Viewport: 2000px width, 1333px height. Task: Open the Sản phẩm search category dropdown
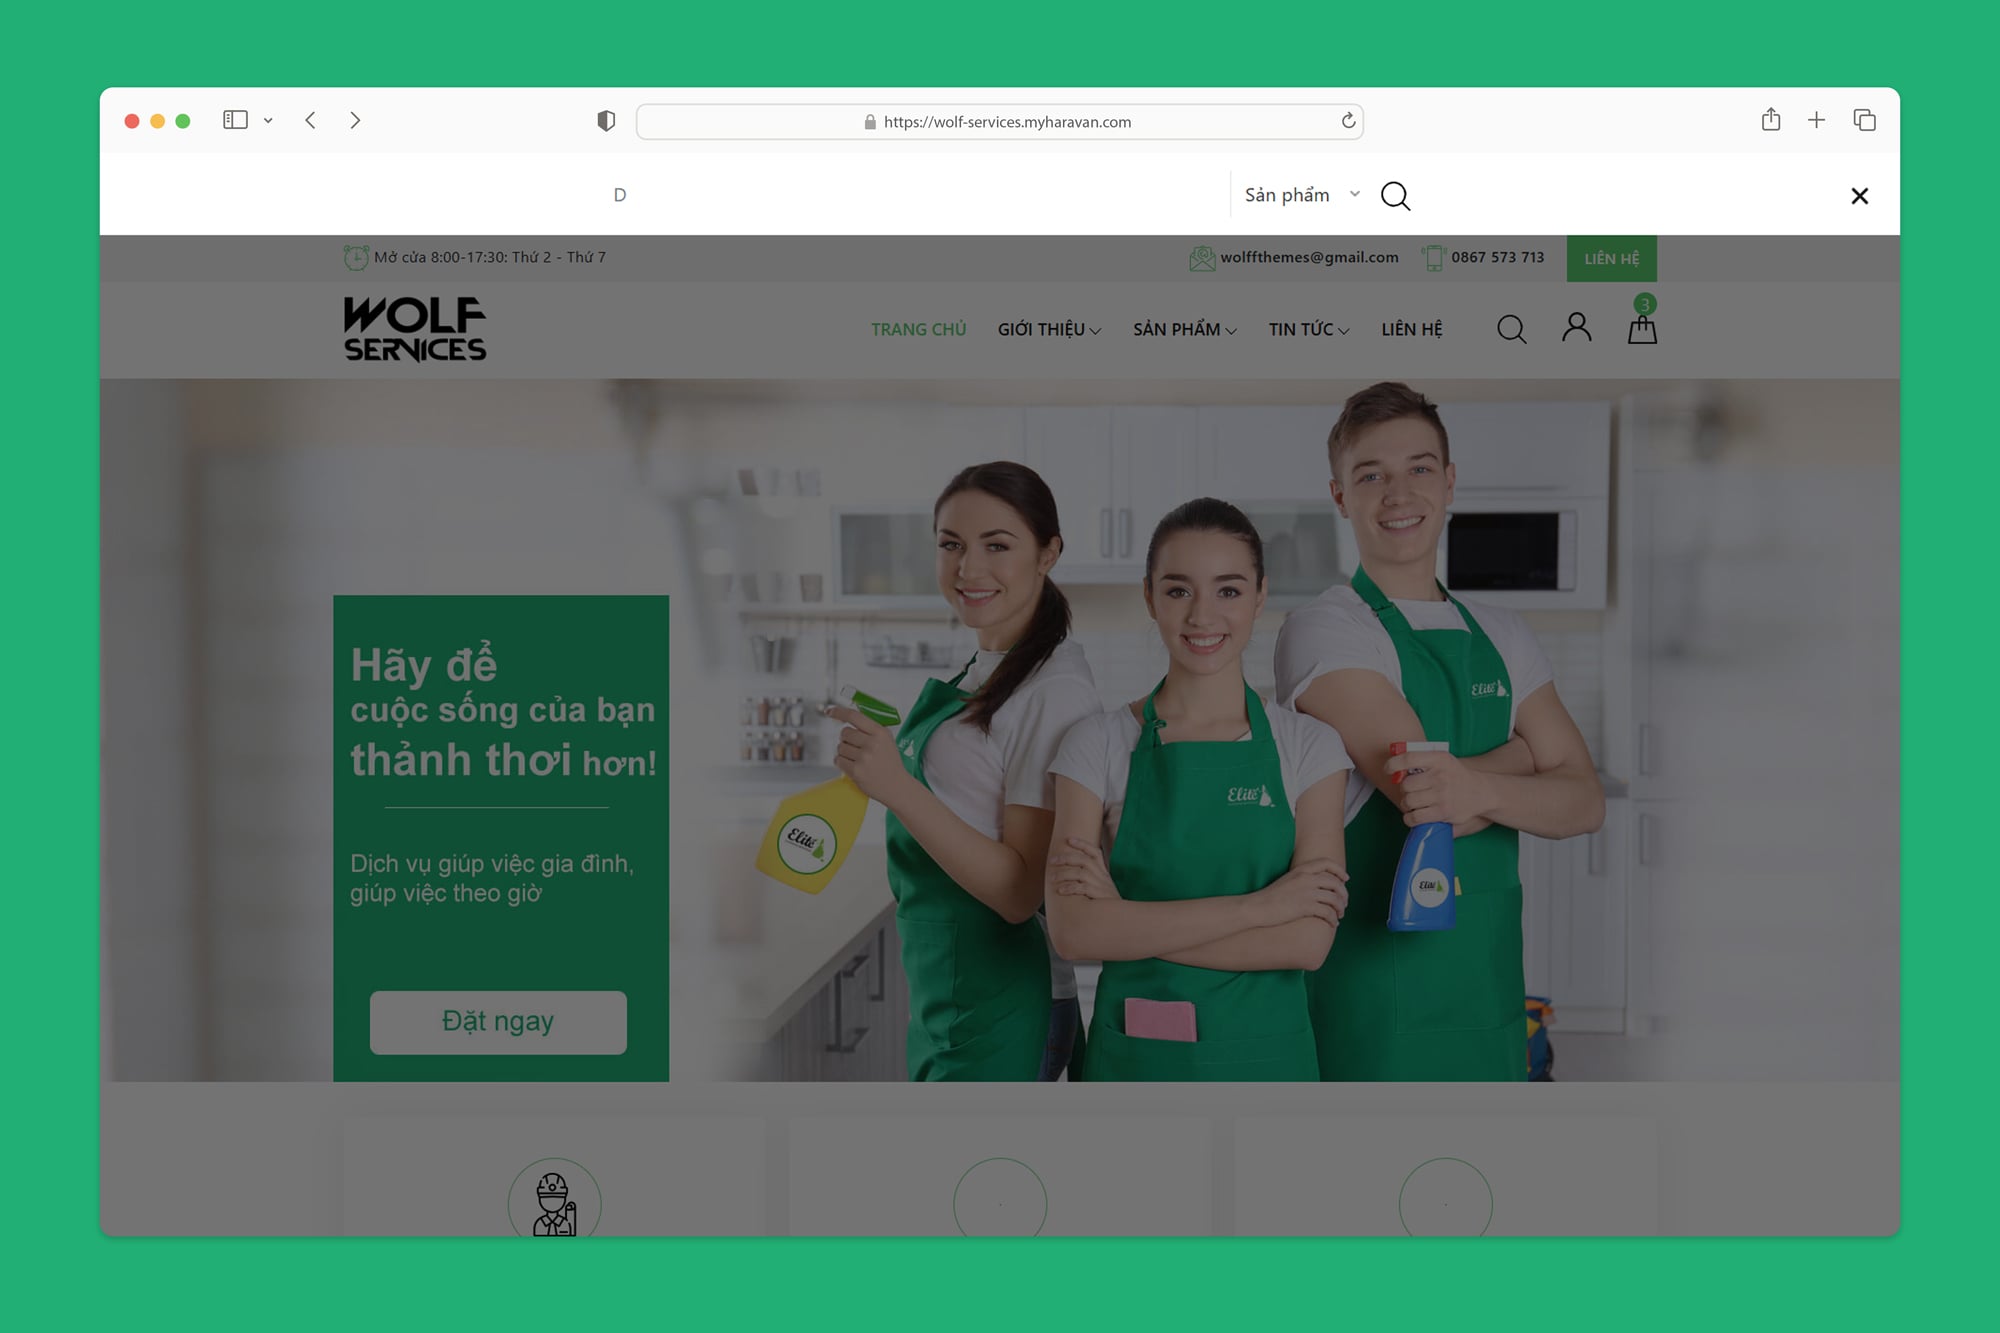point(1300,195)
